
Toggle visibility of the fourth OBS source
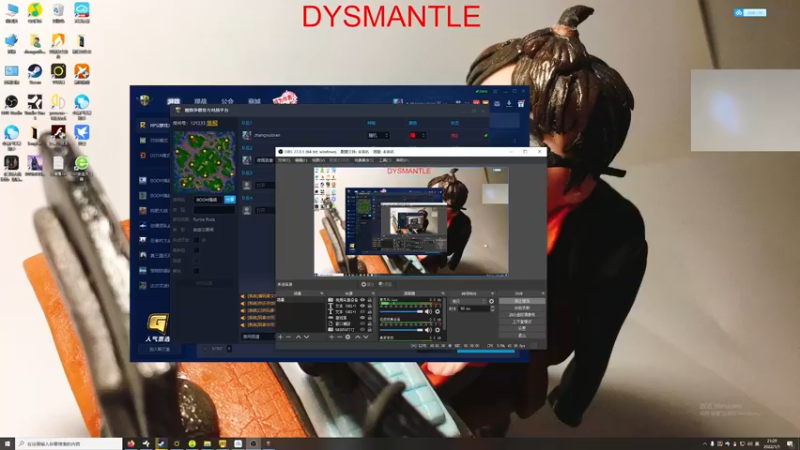tap(362, 318)
